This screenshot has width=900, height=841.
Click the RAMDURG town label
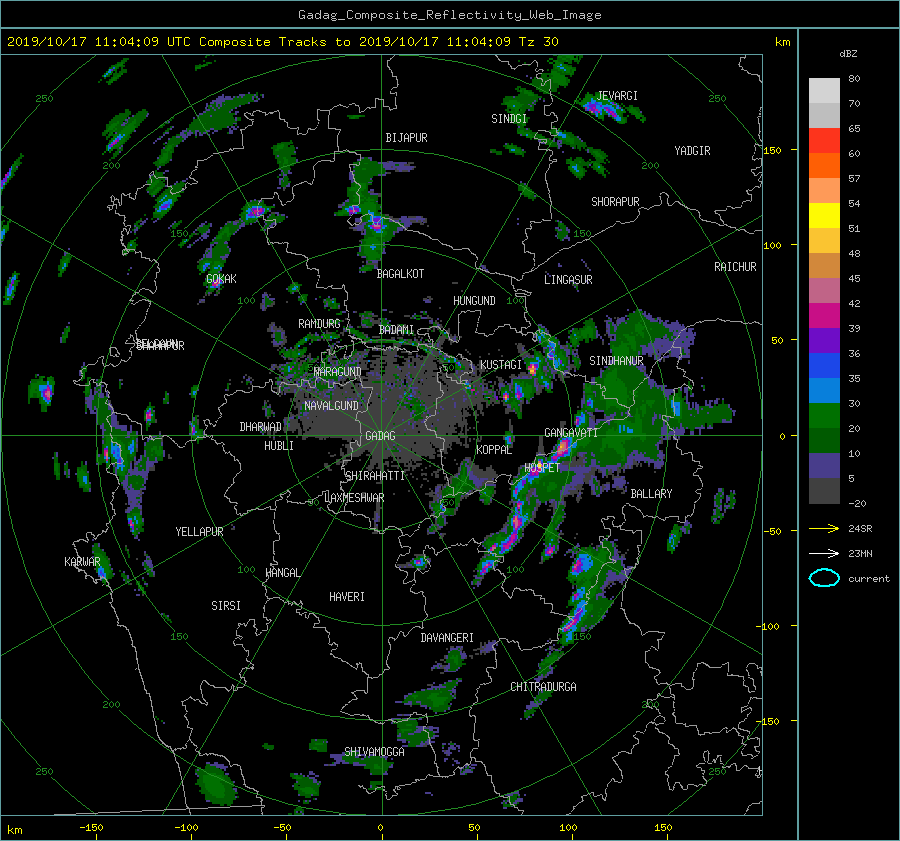click(x=319, y=324)
